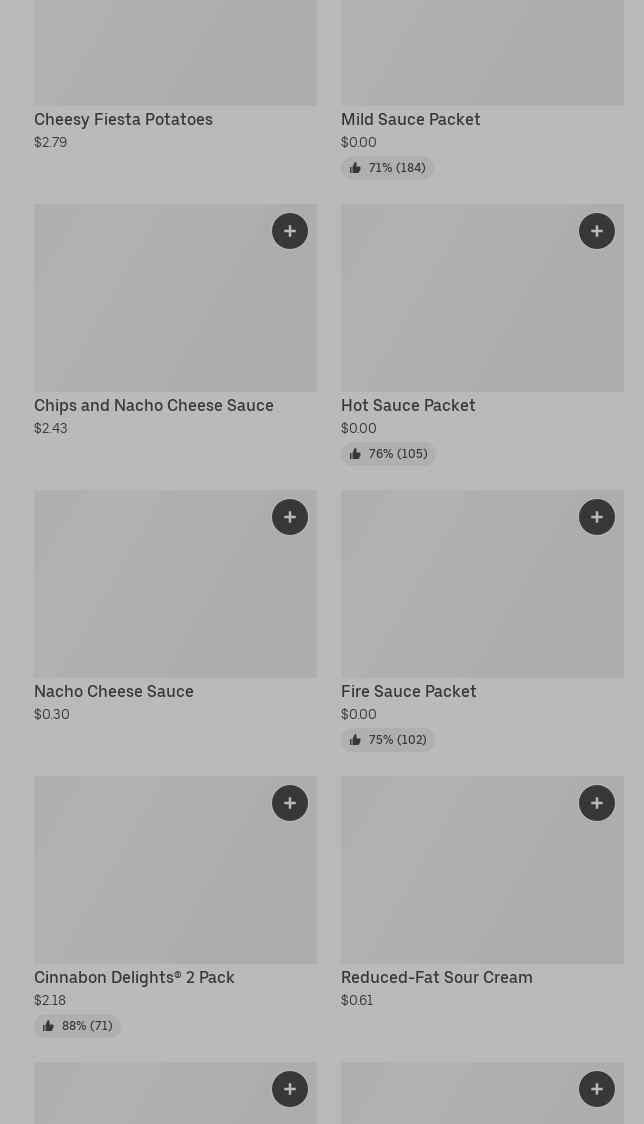This screenshot has height=1124, width=644.
Task: Click Cinnabon Delights 88% rating badge
Action: pos(78,1026)
